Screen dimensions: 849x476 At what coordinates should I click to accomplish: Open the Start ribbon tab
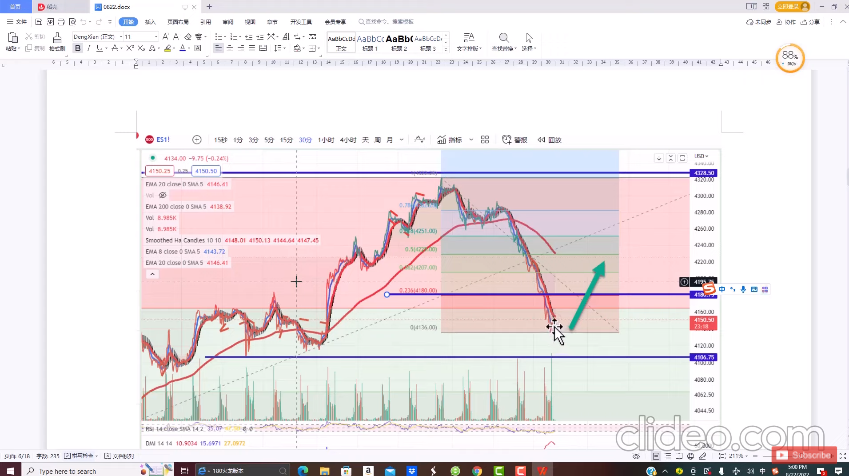click(128, 22)
